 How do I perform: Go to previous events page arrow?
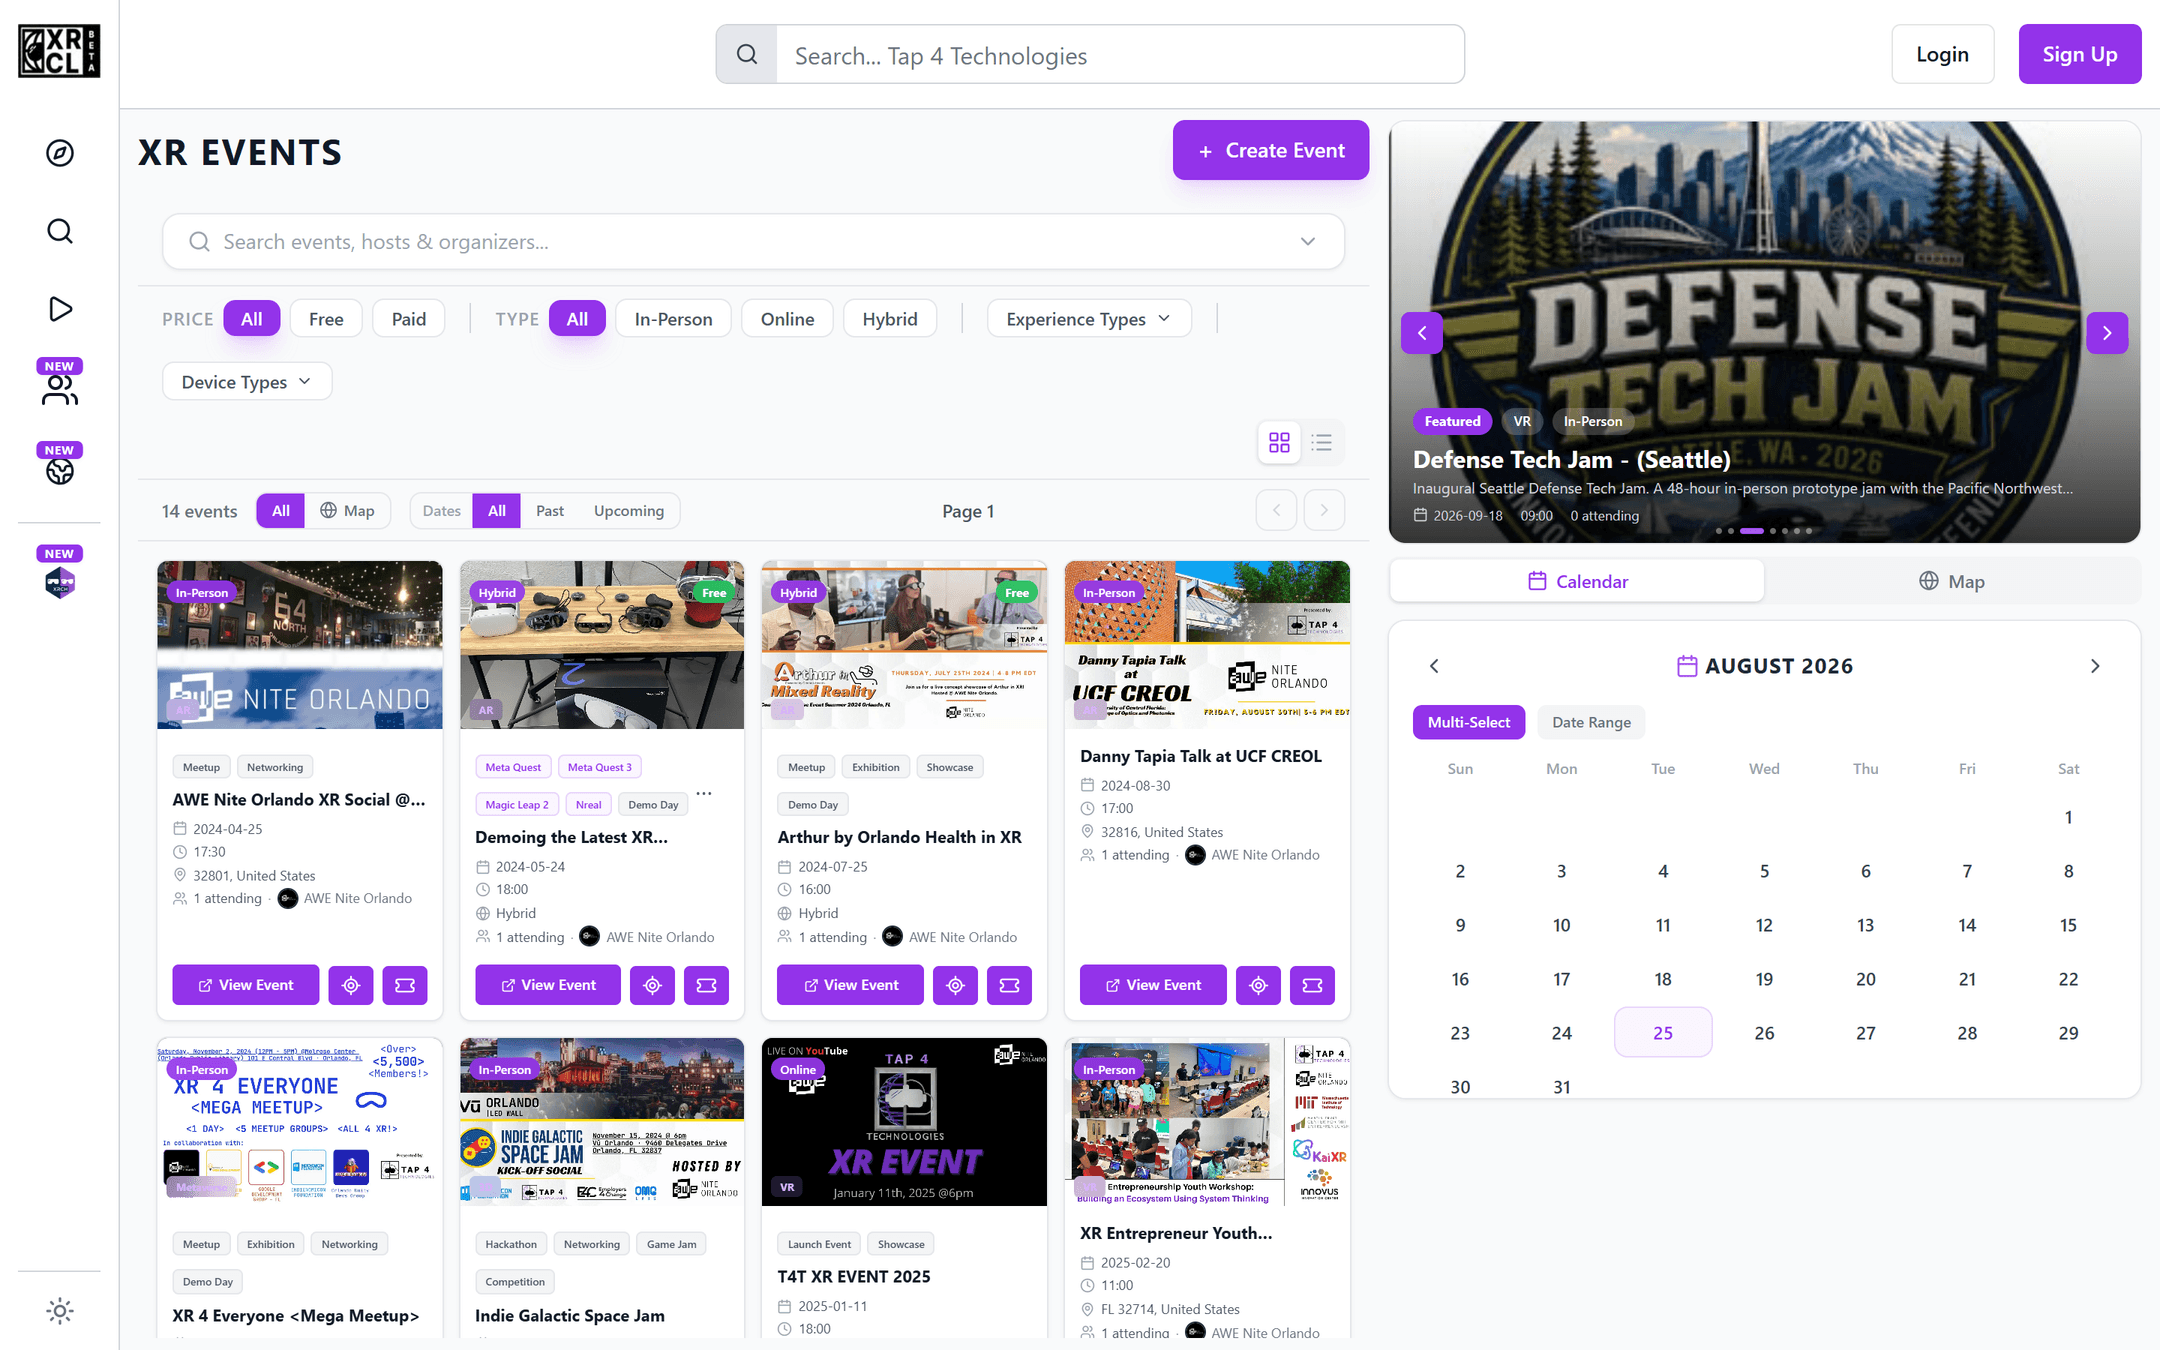pos(1276,510)
